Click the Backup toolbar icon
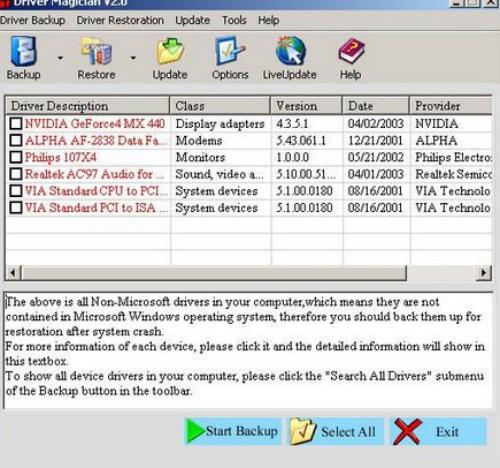Viewport: 500px width, 468px height. click(23, 51)
